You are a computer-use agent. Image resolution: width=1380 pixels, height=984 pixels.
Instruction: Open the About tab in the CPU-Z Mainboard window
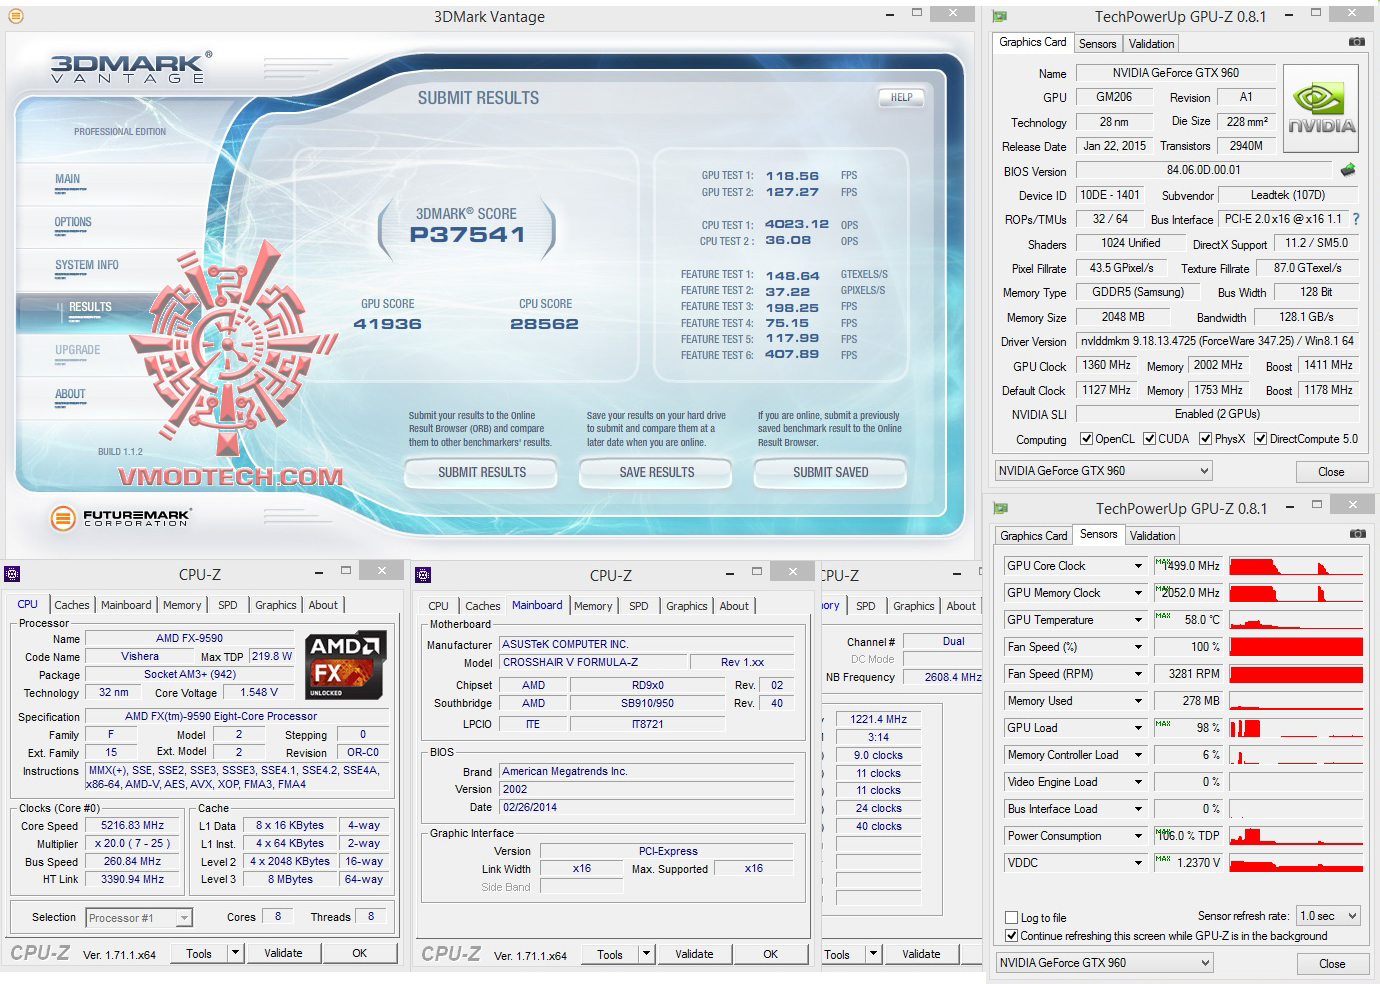(734, 606)
